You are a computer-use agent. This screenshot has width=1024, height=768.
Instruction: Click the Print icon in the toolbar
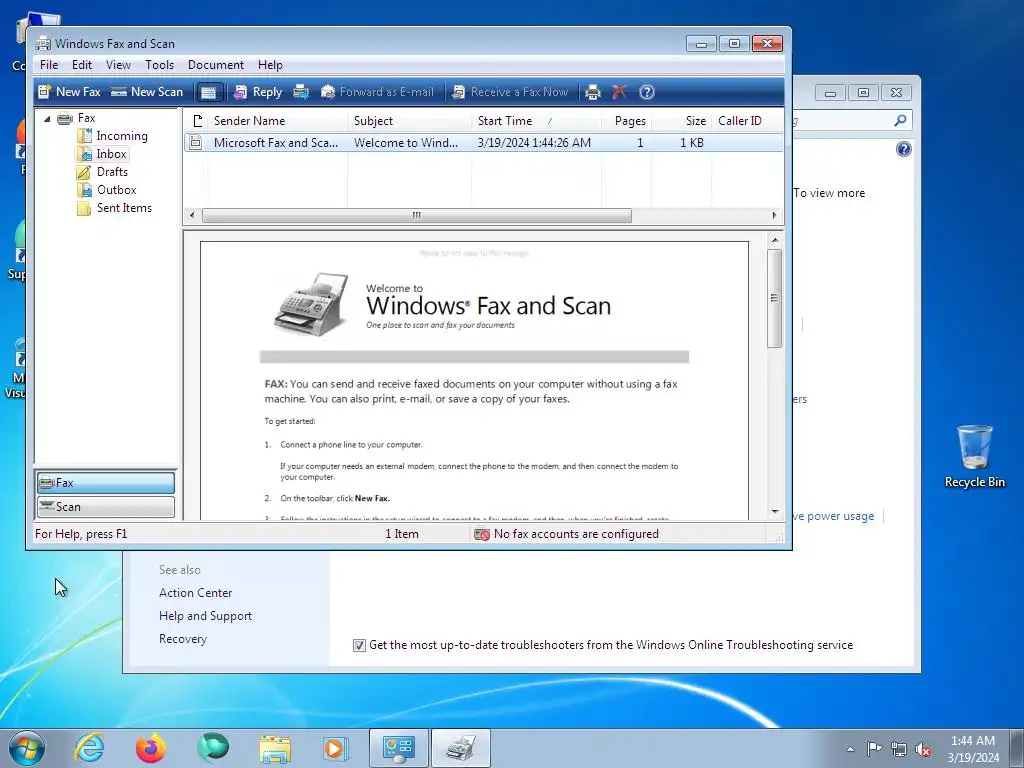593,92
